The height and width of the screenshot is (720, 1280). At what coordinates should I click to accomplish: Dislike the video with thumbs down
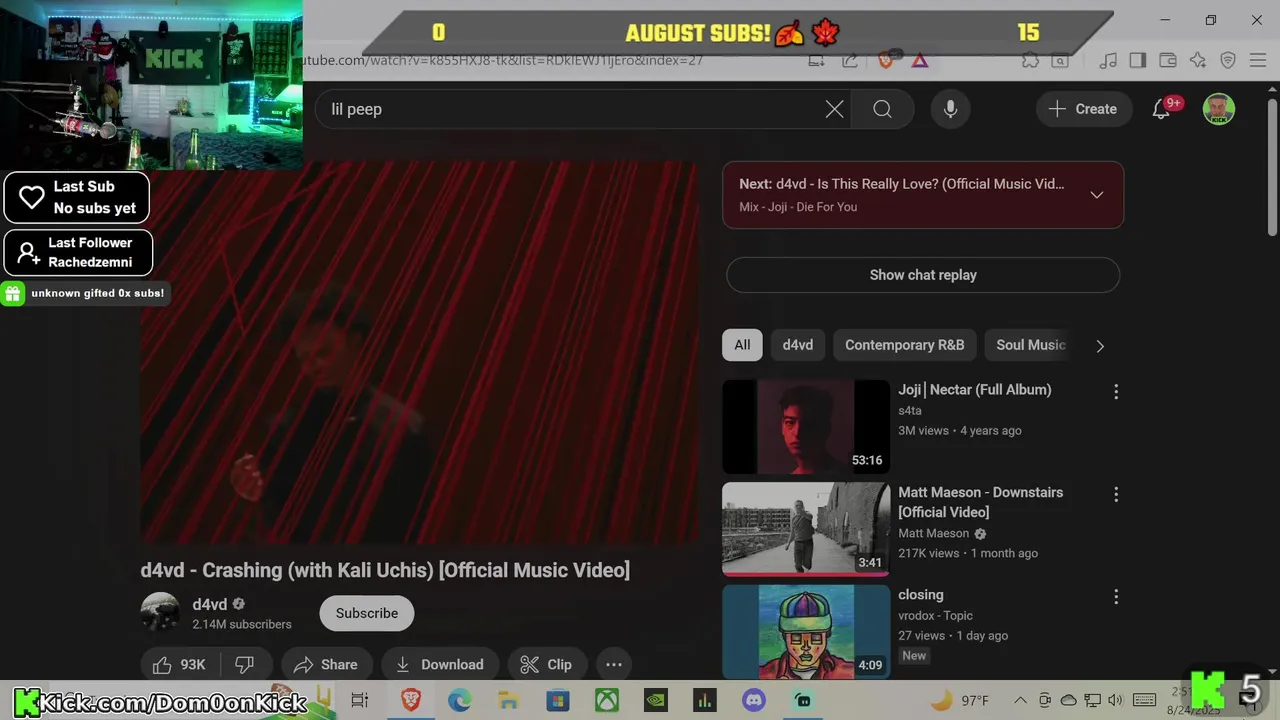[245, 664]
